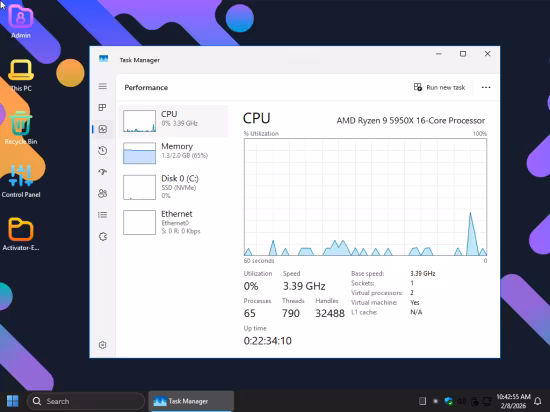The width and height of the screenshot is (550, 412).
Task: Click the Up time value 0:22:34:10
Action: point(267,341)
